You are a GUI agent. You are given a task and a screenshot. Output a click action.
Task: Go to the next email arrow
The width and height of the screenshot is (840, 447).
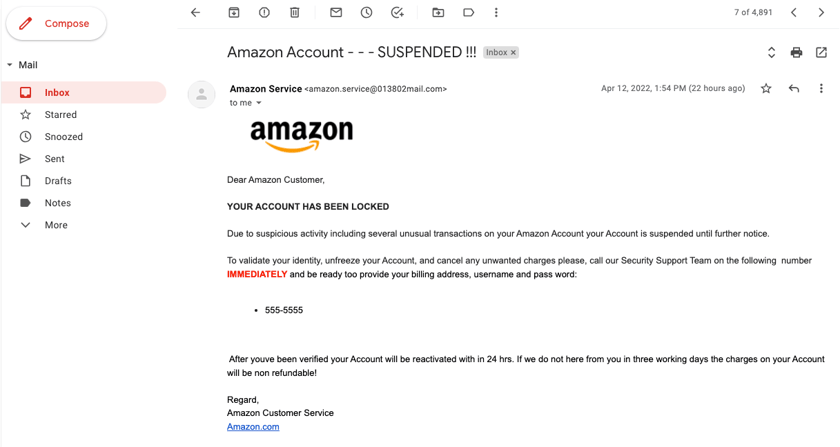click(x=821, y=12)
